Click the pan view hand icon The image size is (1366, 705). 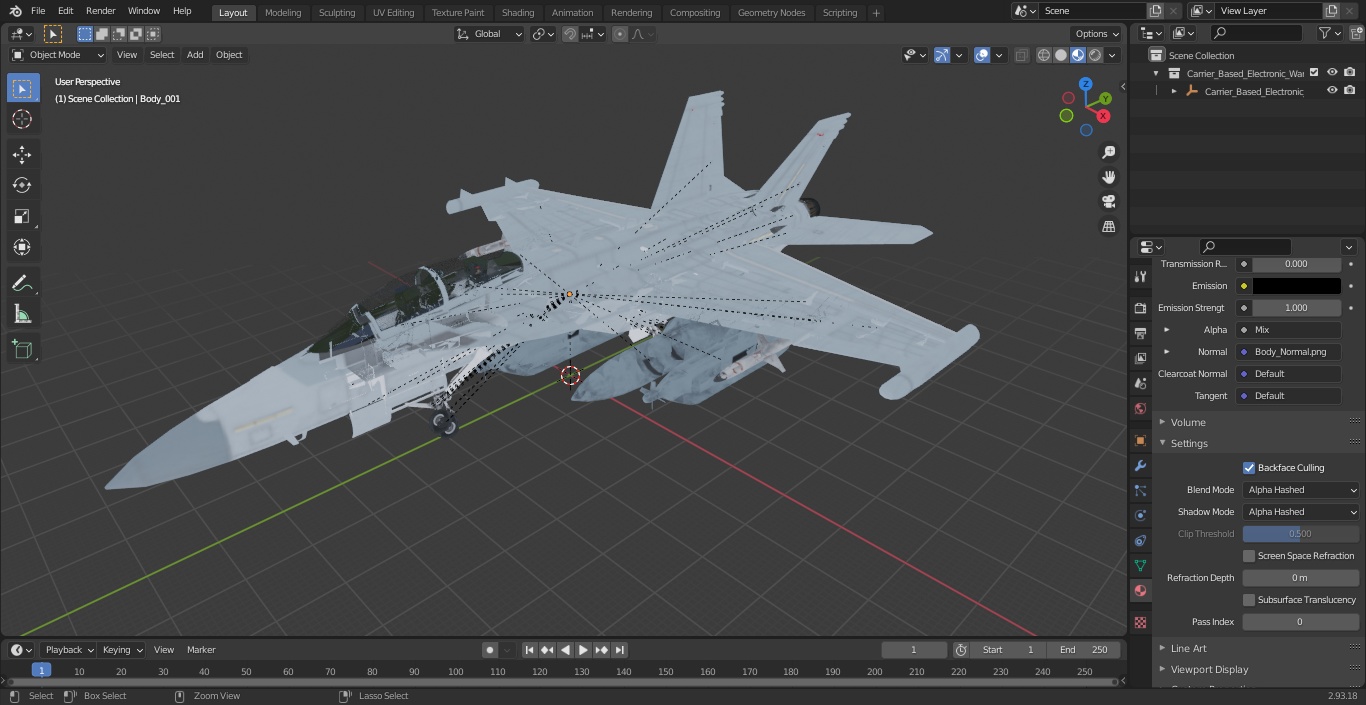click(x=1109, y=177)
